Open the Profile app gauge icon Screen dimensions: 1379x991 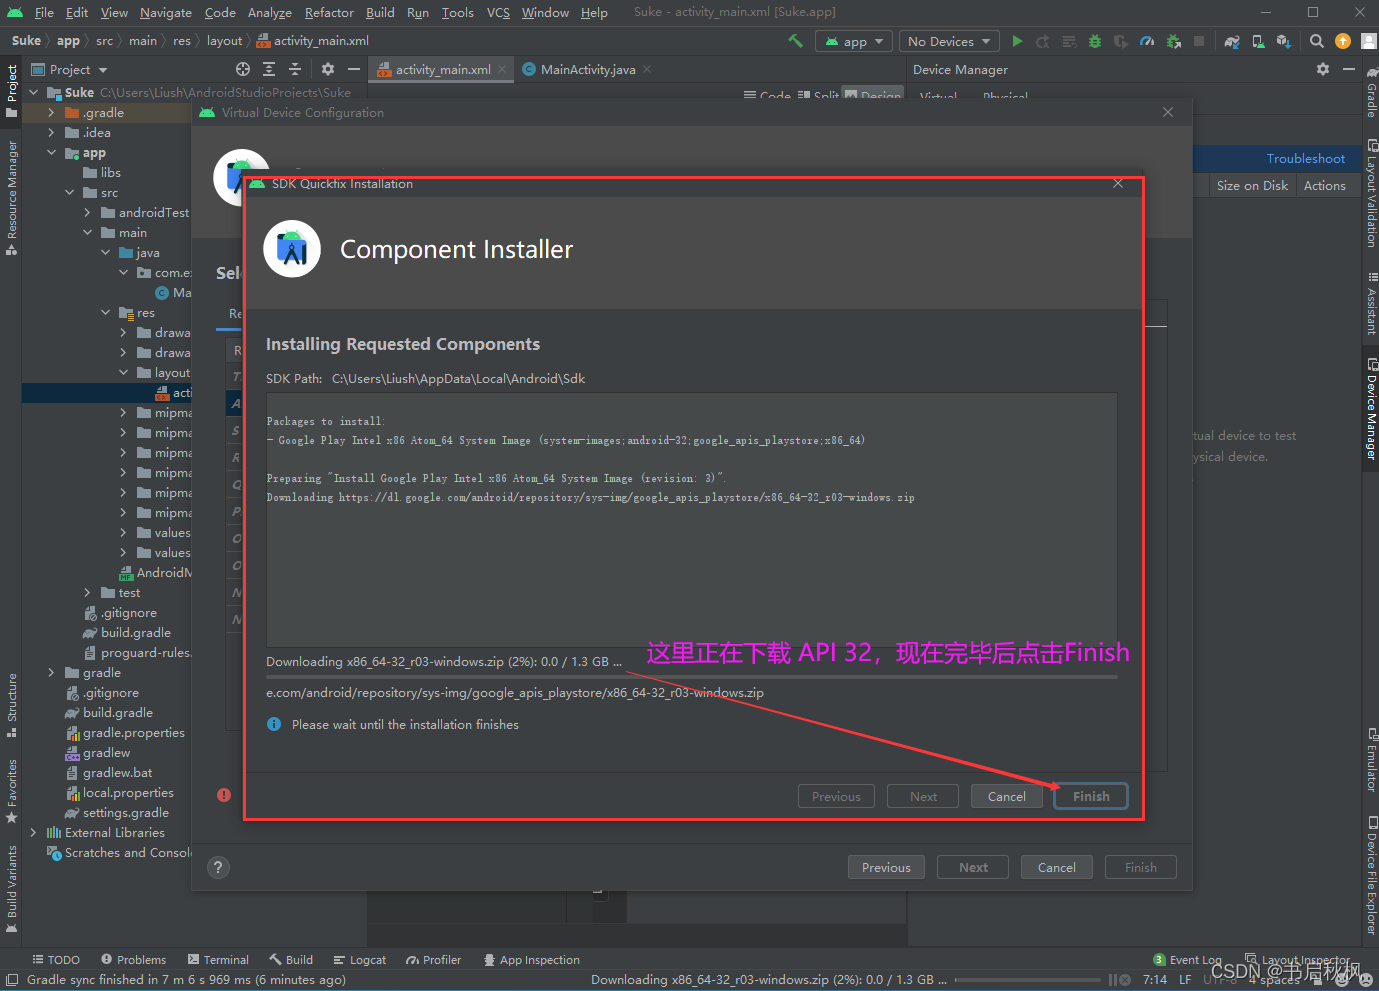pyautogui.click(x=1147, y=41)
